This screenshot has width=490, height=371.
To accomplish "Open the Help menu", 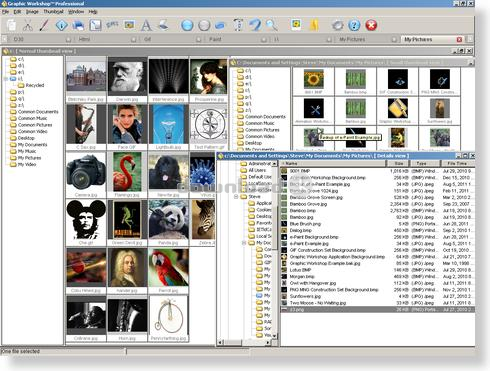I will 93,12.
